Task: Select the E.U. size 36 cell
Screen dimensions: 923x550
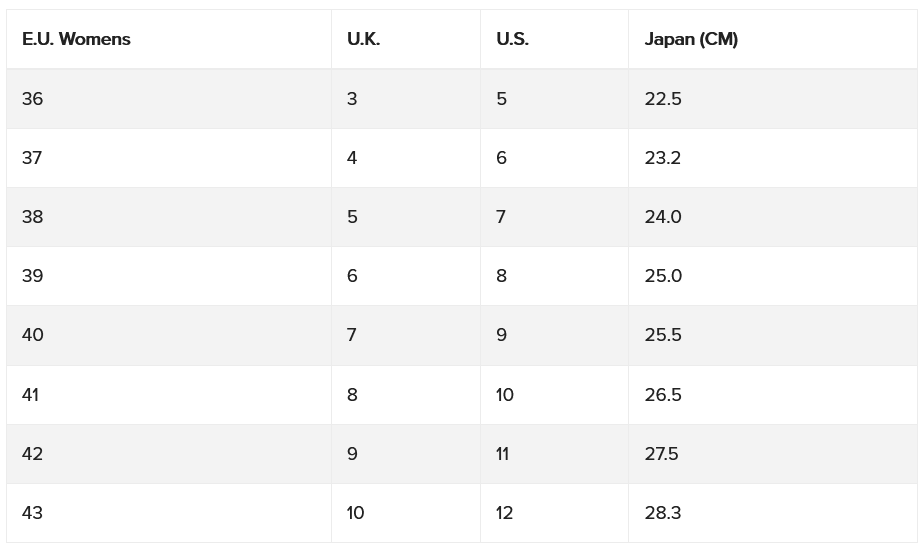Action: click(169, 98)
